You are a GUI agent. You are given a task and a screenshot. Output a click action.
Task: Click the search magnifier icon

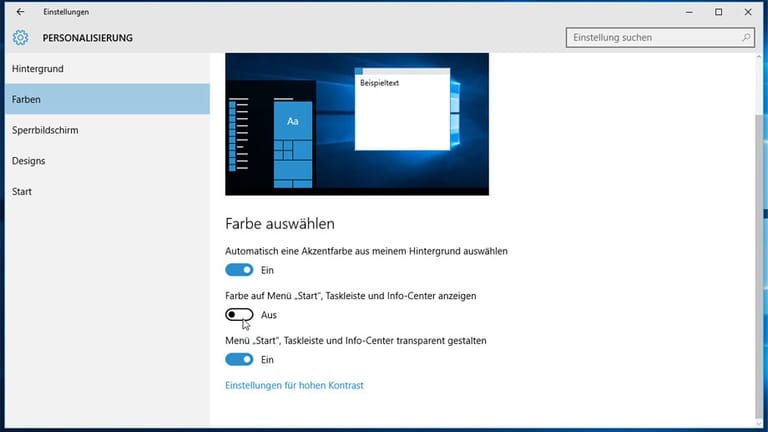click(x=745, y=37)
